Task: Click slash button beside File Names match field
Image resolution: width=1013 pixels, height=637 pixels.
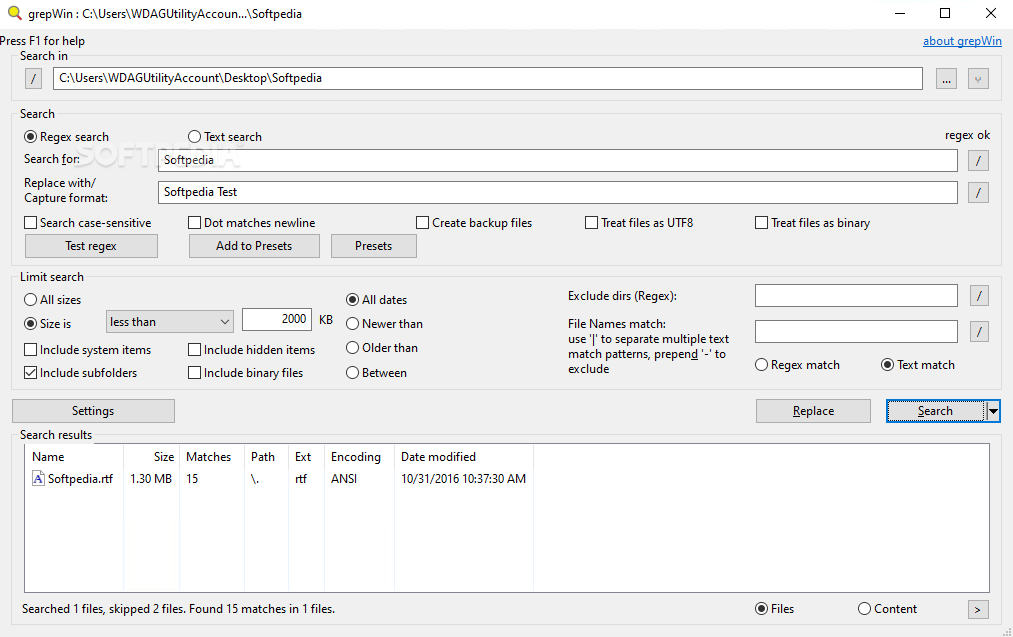Action: [979, 331]
